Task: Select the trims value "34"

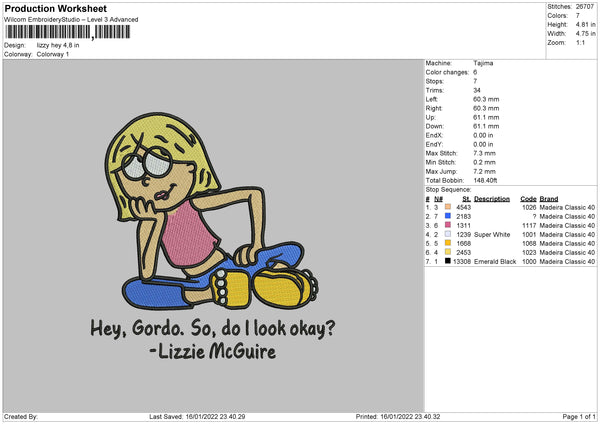Action: click(477, 91)
